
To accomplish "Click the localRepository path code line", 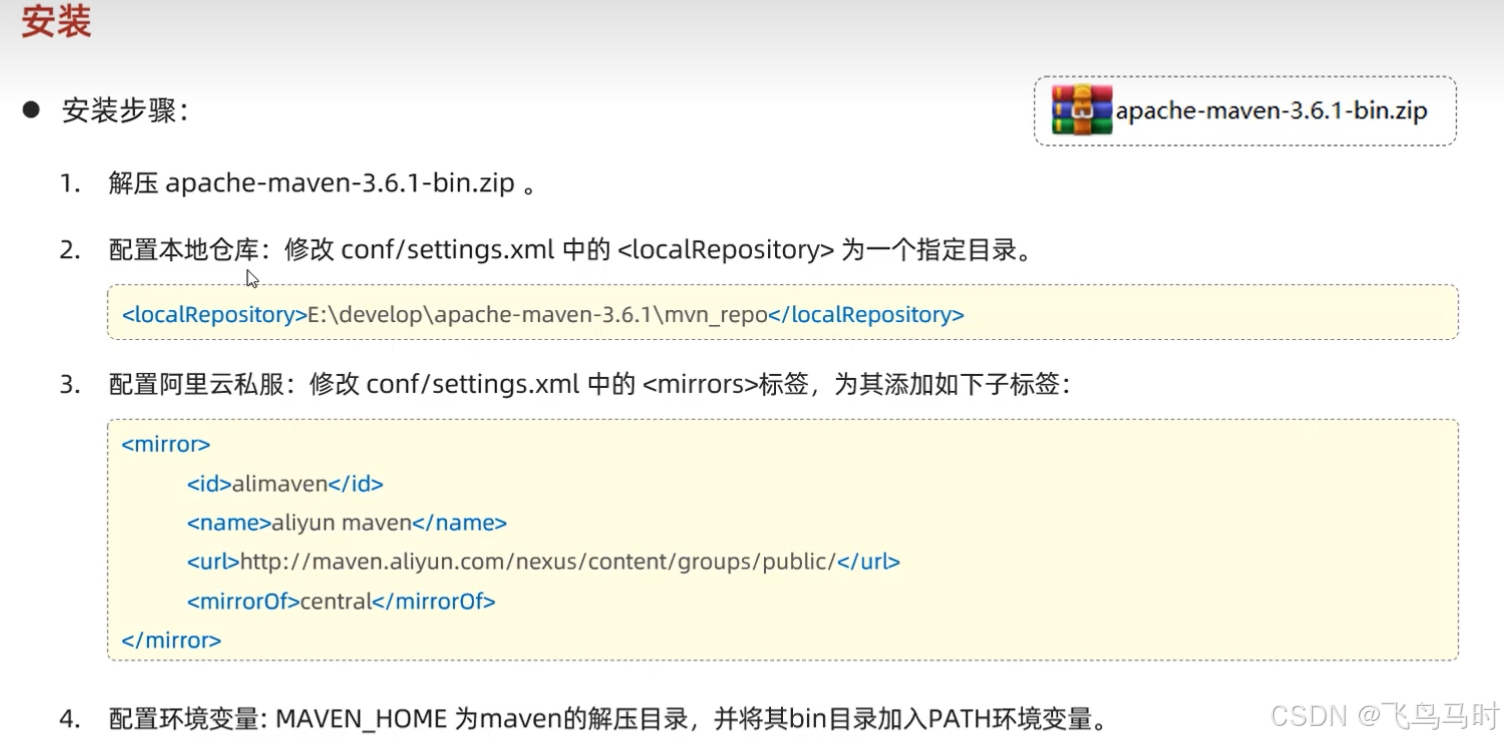I will [x=543, y=314].
